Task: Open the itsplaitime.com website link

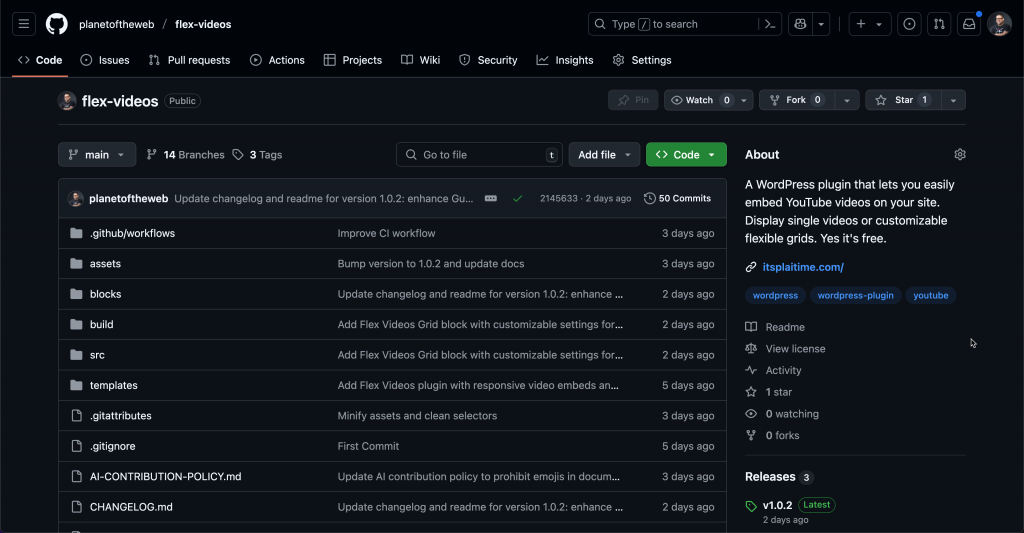Action: click(803, 267)
